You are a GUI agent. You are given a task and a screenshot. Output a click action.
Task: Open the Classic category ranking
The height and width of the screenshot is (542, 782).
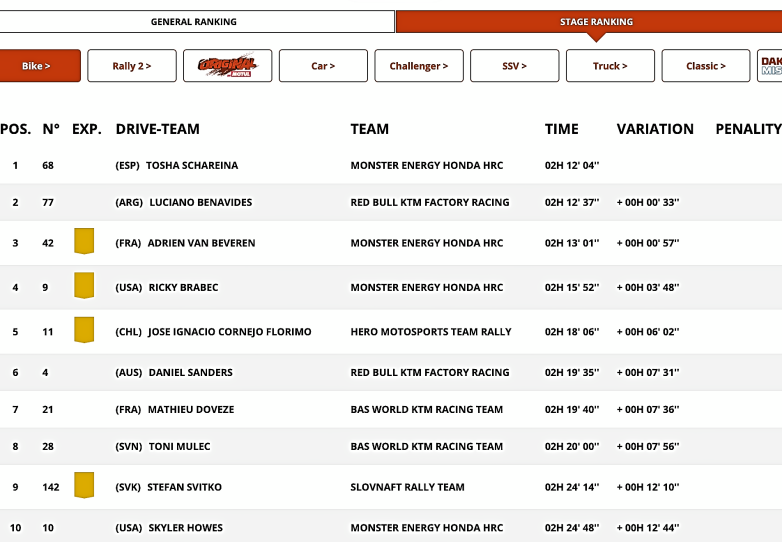(706, 66)
